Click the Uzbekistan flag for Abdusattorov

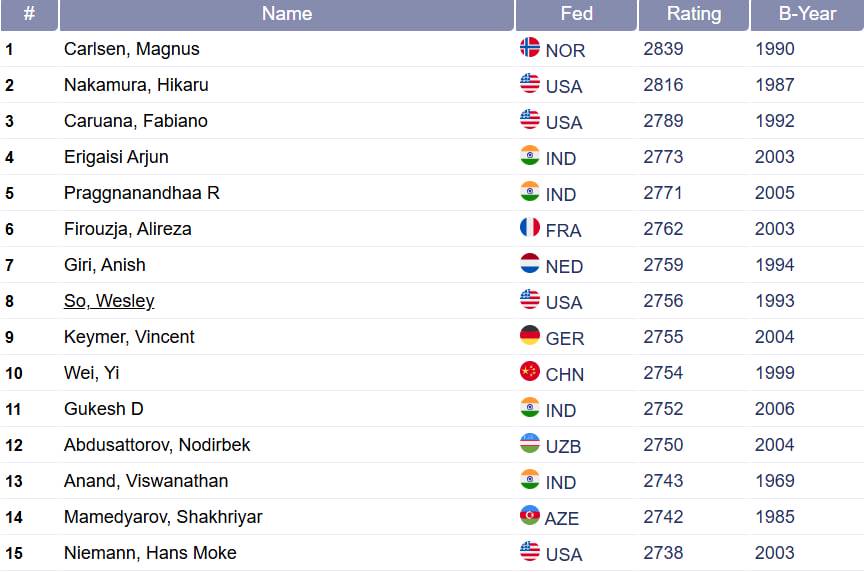[530, 444]
